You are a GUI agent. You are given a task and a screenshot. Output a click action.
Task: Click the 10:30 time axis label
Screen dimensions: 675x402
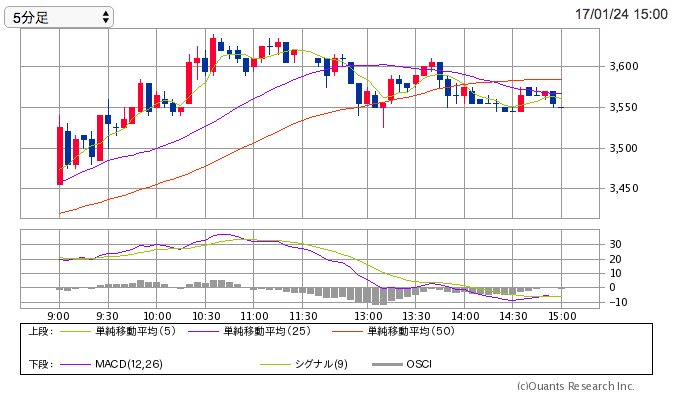point(206,316)
